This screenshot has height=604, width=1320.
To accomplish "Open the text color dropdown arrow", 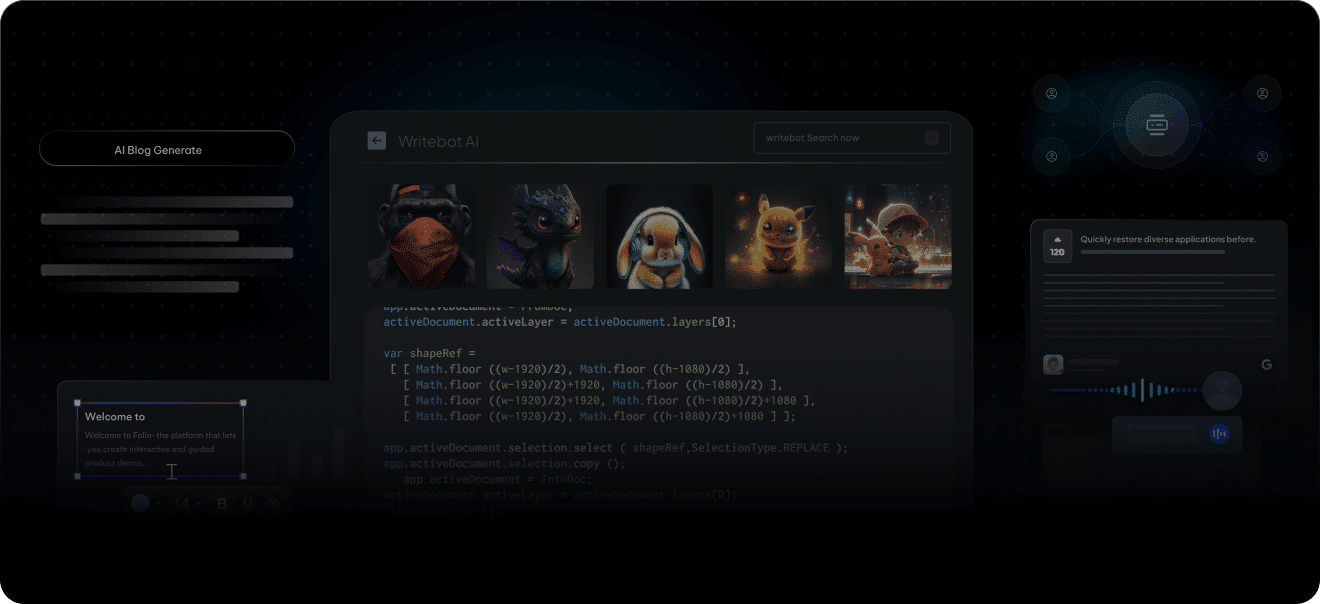I will [157, 503].
